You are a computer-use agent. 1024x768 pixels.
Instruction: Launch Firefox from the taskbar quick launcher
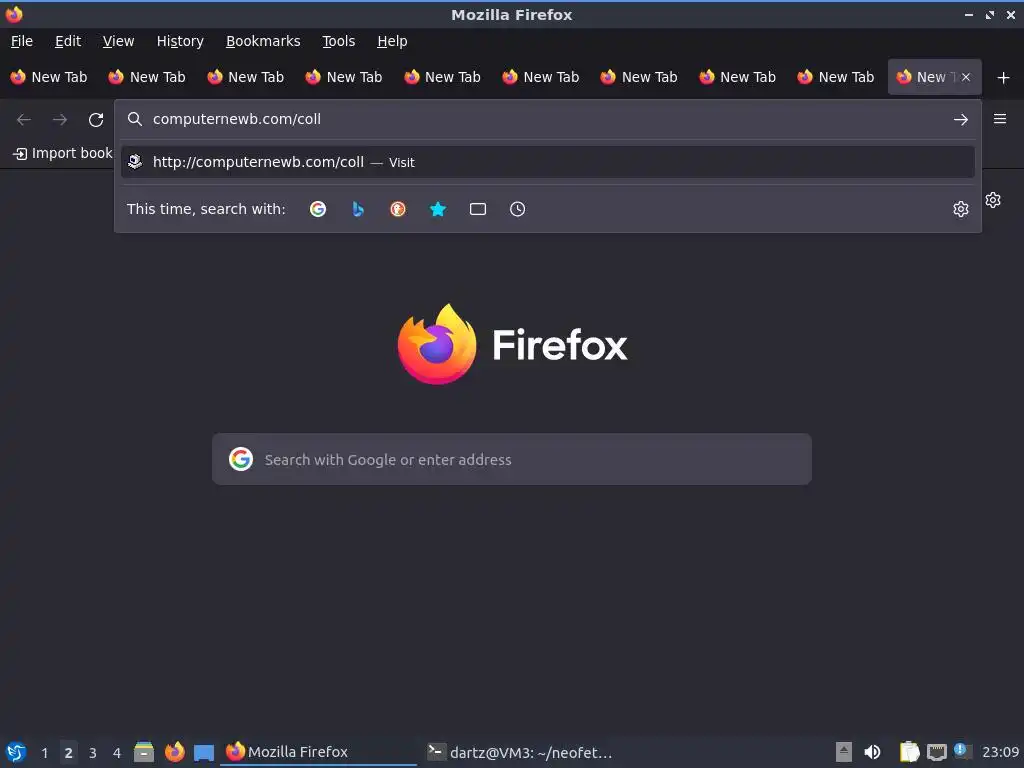pos(174,752)
